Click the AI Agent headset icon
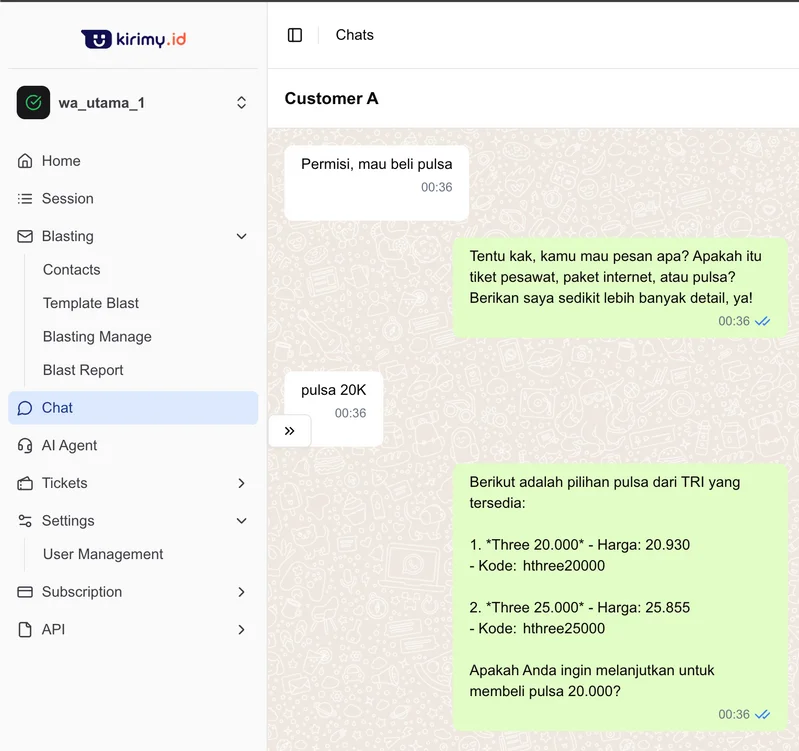 tap(25, 446)
